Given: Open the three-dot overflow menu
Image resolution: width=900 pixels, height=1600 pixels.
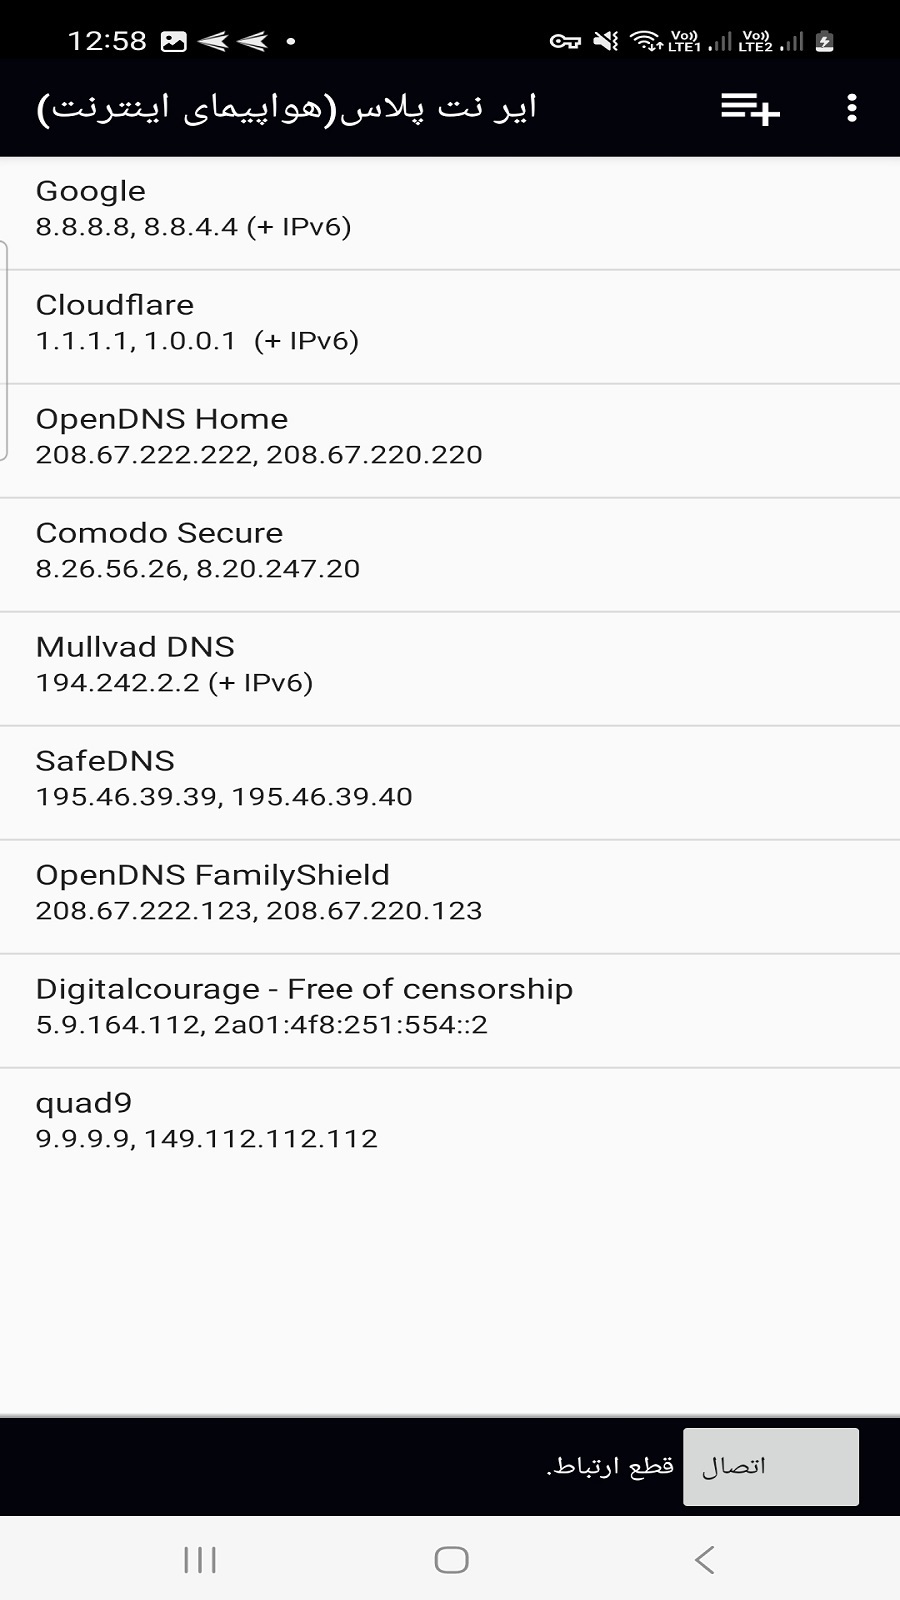Looking at the screenshot, I should click(852, 108).
